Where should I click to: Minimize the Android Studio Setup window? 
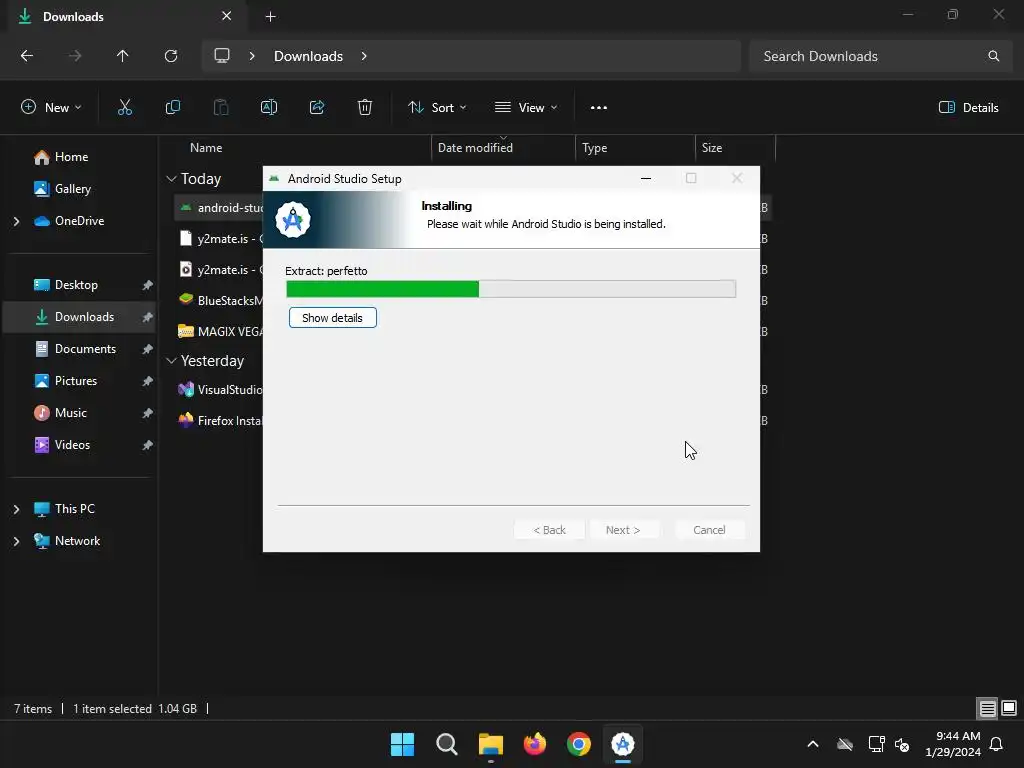[646, 178]
